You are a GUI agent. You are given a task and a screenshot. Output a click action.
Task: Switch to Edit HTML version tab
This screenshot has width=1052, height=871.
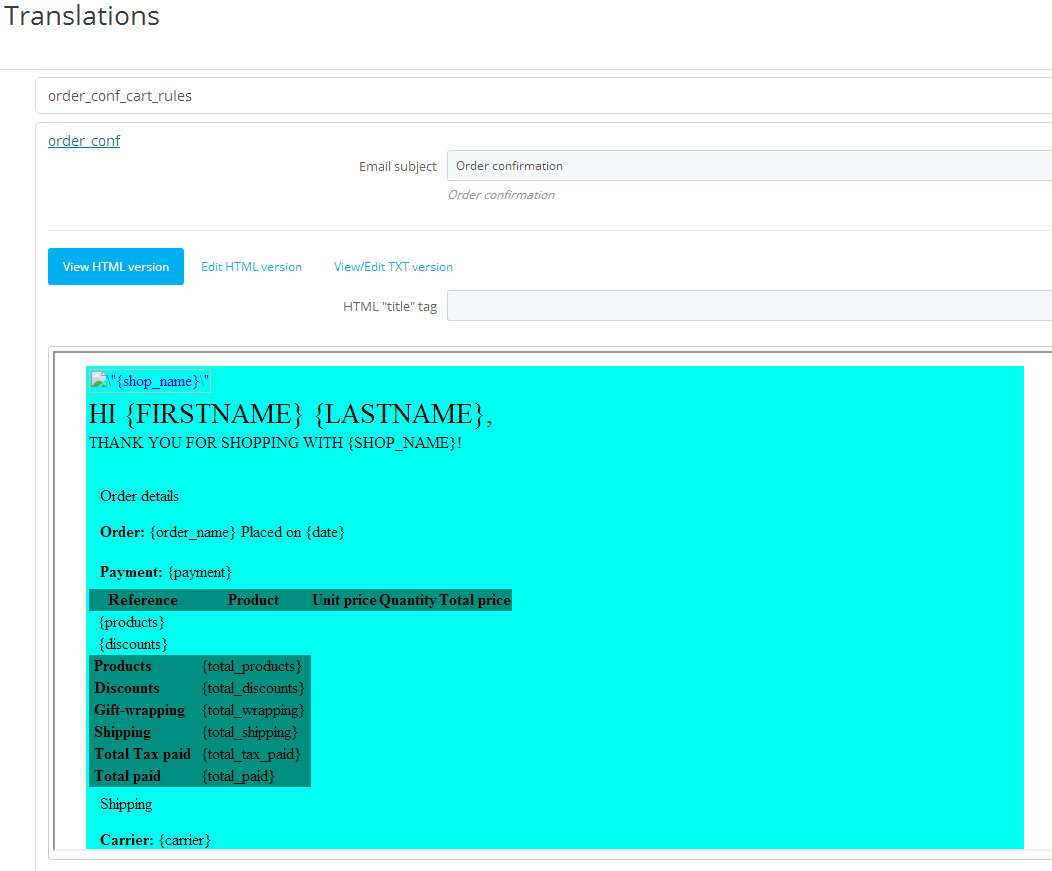(252, 266)
